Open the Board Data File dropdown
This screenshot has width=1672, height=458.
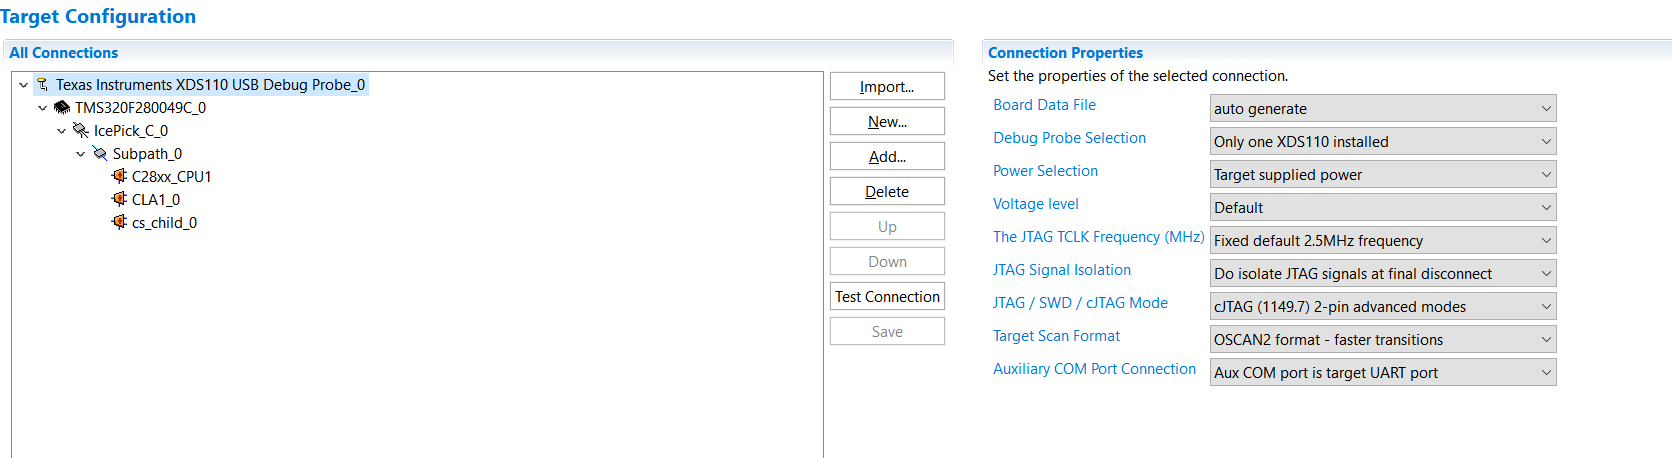(1383, 109)
